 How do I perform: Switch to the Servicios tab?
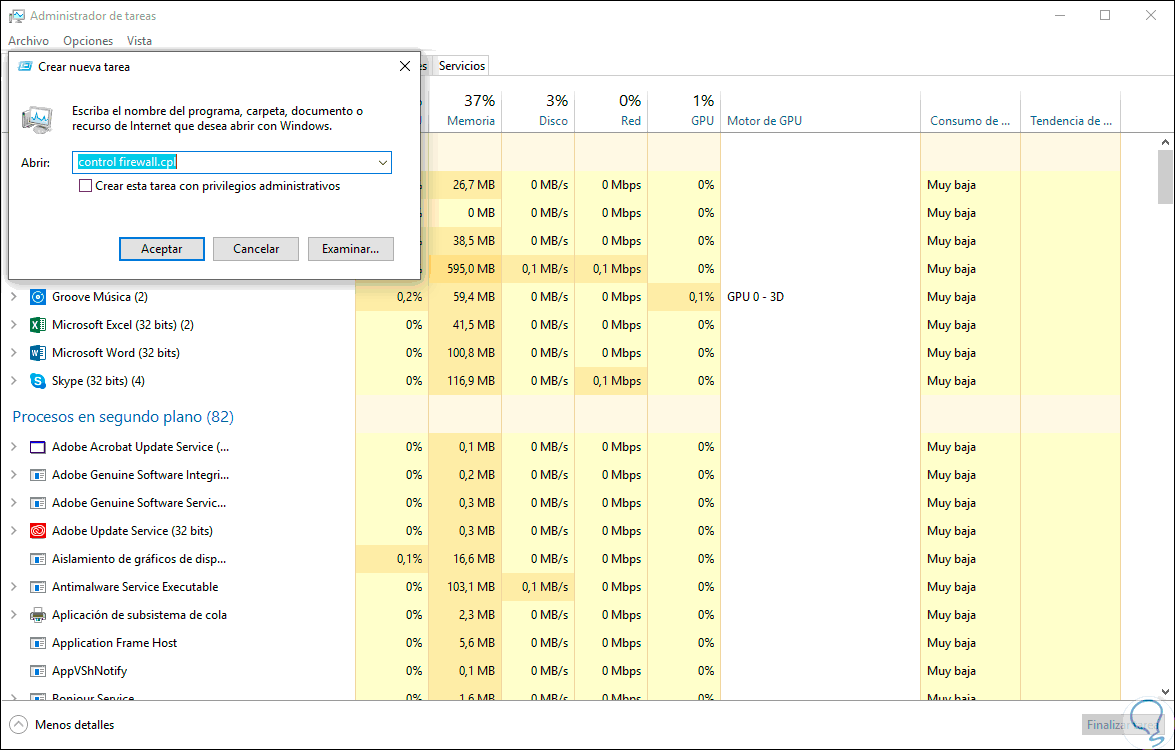point(462,66)
